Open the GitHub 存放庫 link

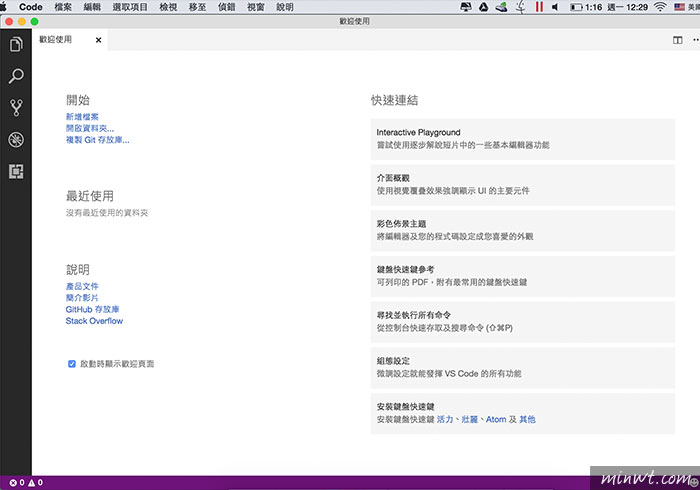[x=92, y=309]
